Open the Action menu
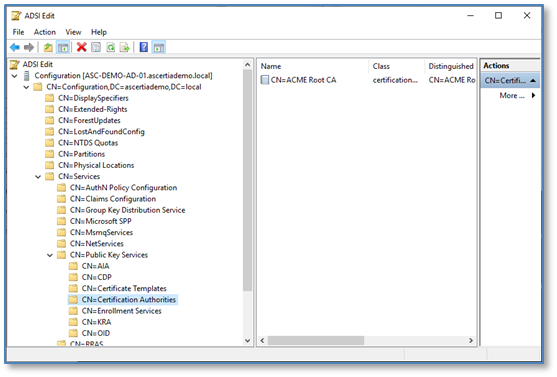557x377 pixels. pos(45,32)
